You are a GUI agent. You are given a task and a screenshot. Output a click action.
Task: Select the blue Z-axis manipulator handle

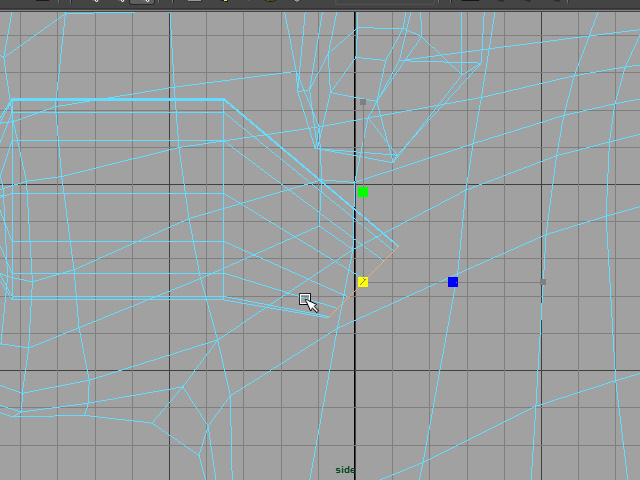click(x=453, y=282)
